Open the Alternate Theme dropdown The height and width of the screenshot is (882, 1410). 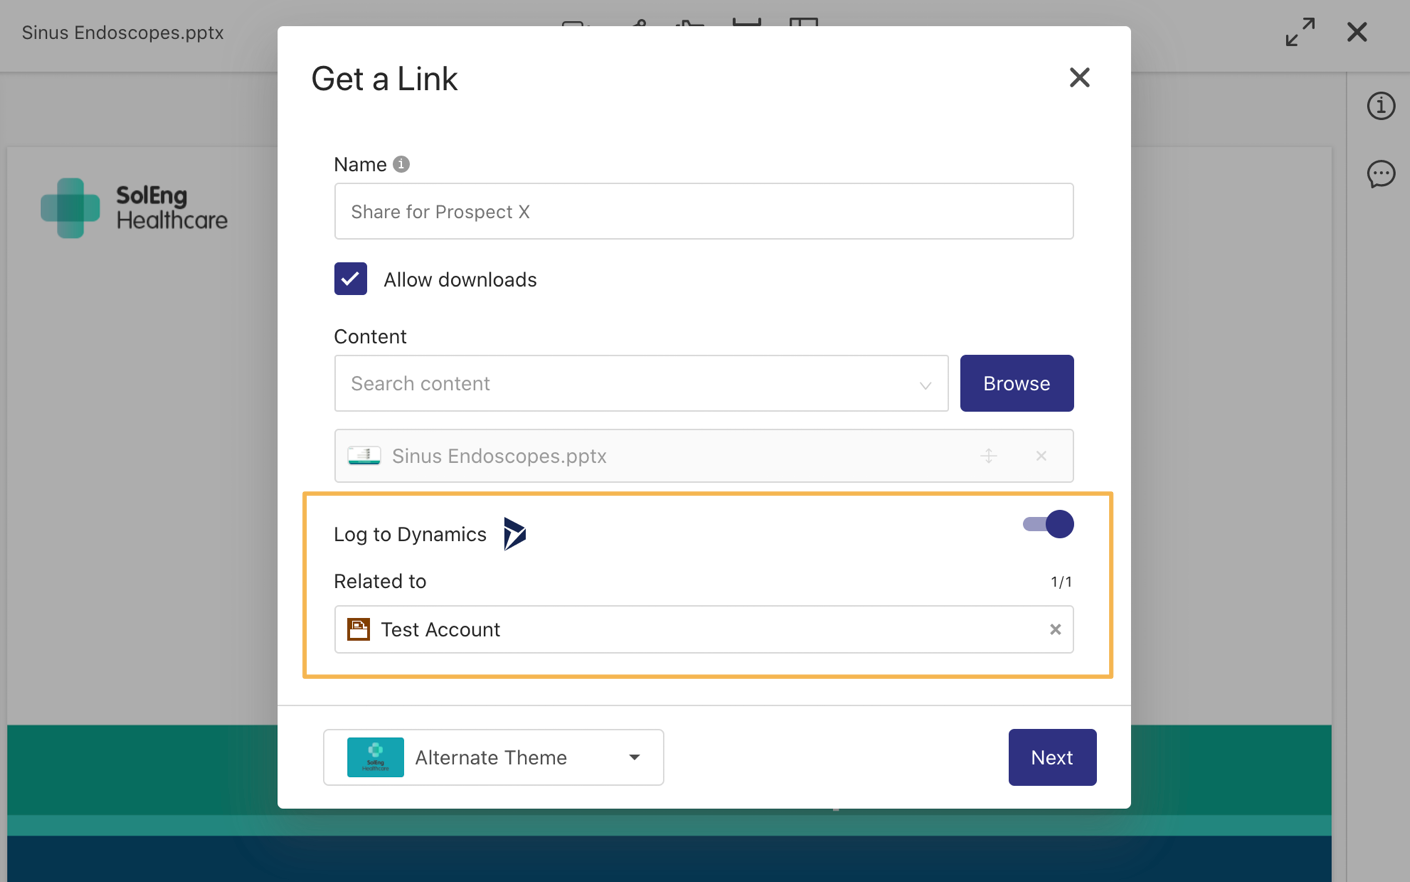pos(493,757)
